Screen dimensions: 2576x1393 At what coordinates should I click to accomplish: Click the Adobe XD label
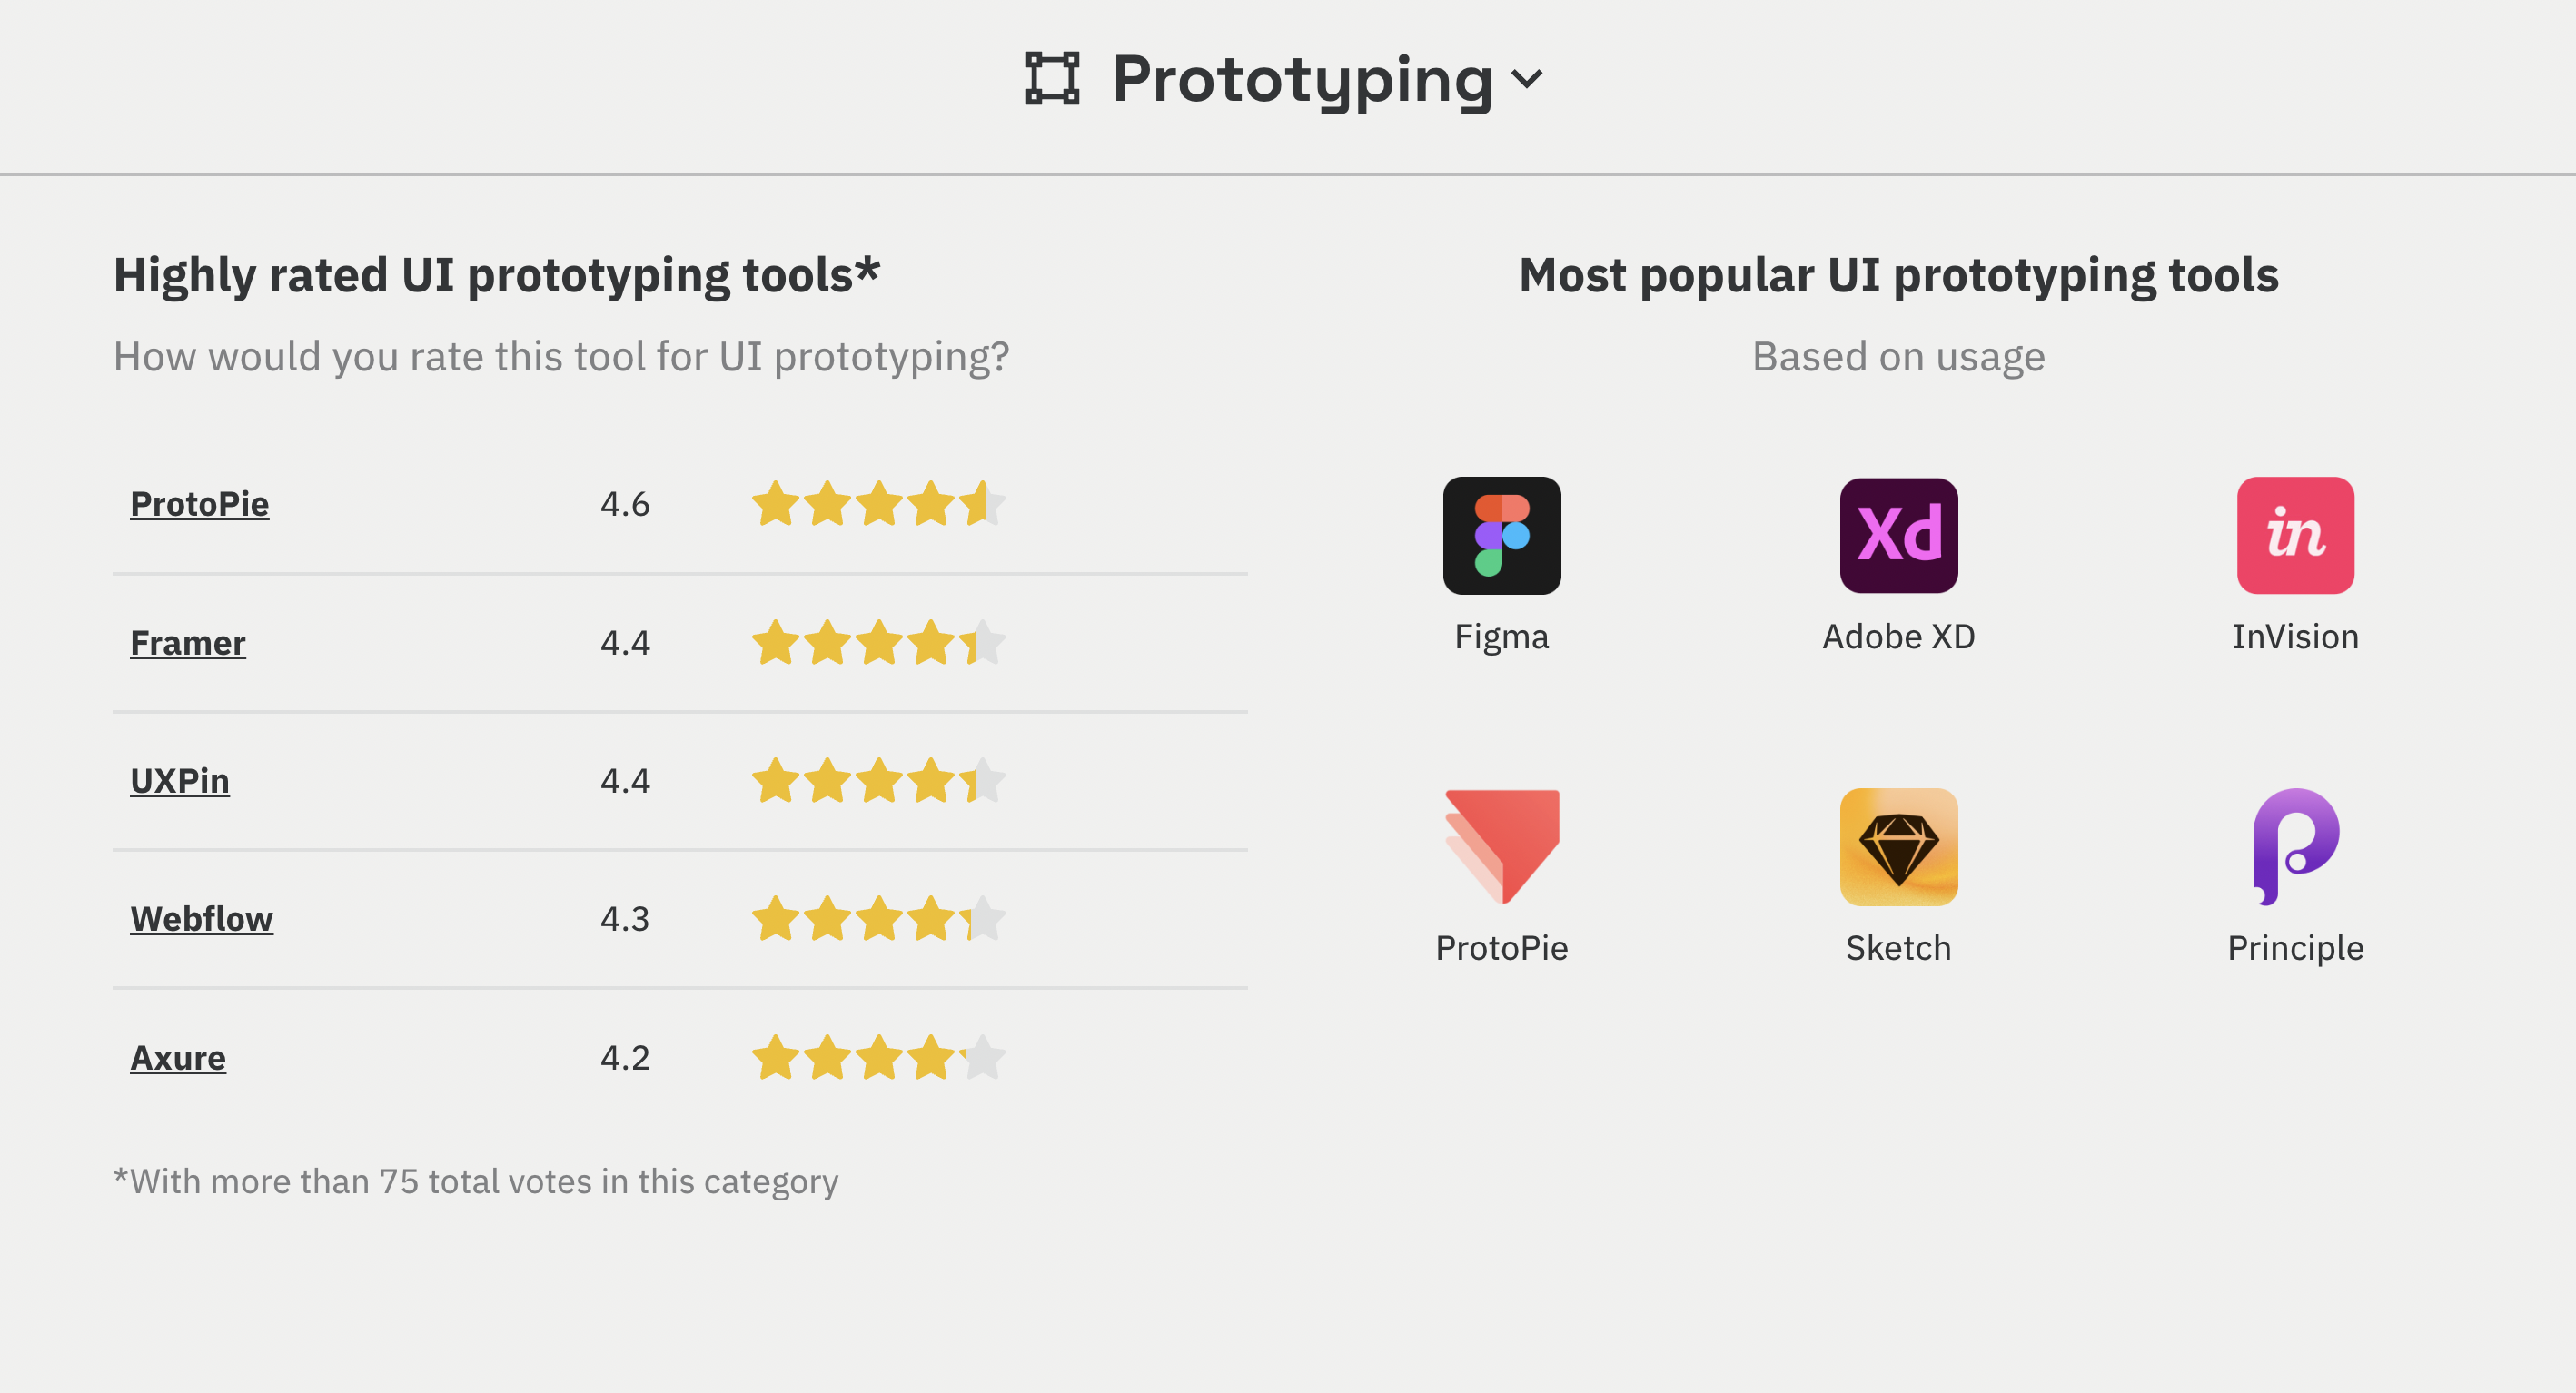click(x=1898, y=636)
